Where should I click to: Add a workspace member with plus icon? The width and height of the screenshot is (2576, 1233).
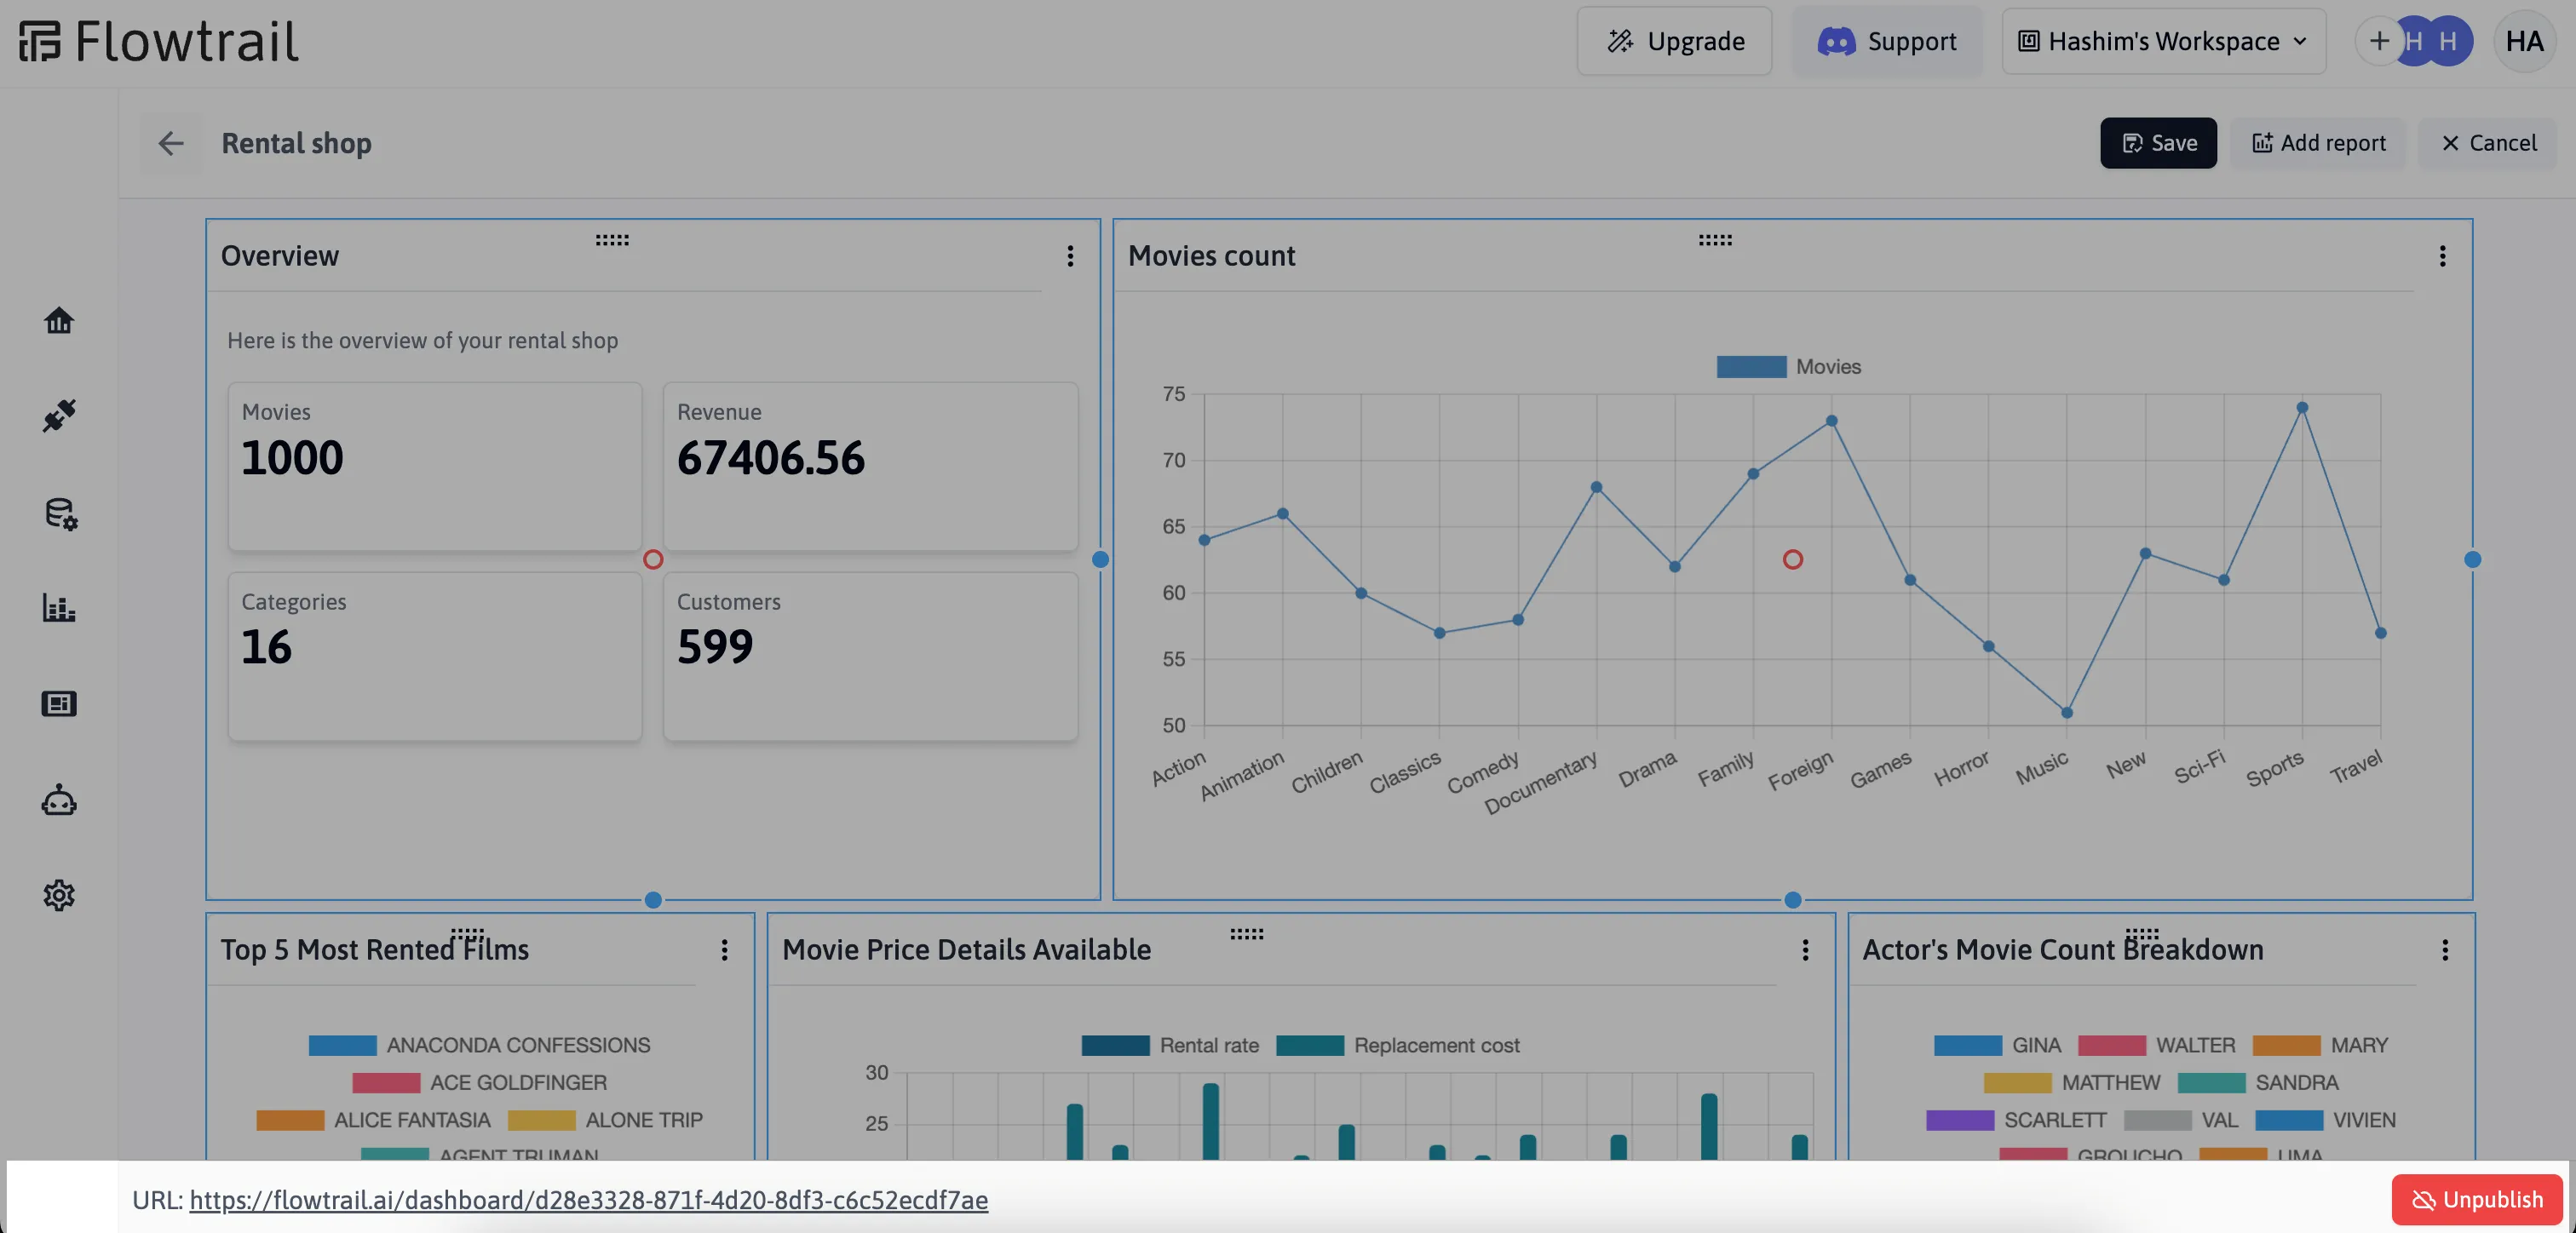2379,41
